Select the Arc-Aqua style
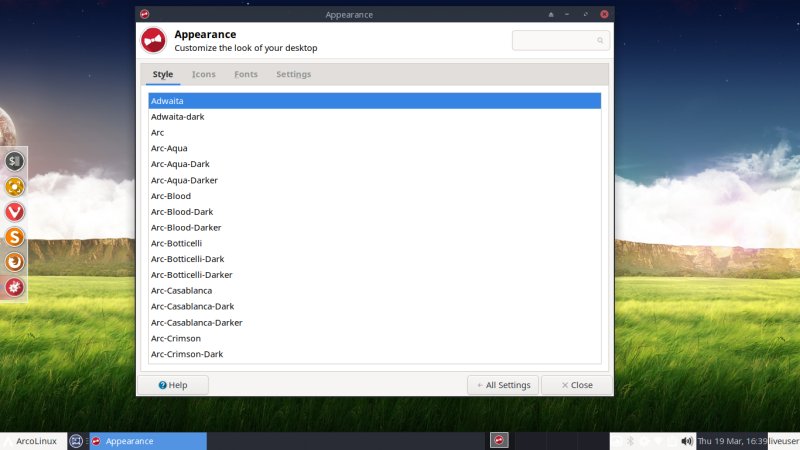The height and width of the screenshot is (450, 800). coord(374,148)
